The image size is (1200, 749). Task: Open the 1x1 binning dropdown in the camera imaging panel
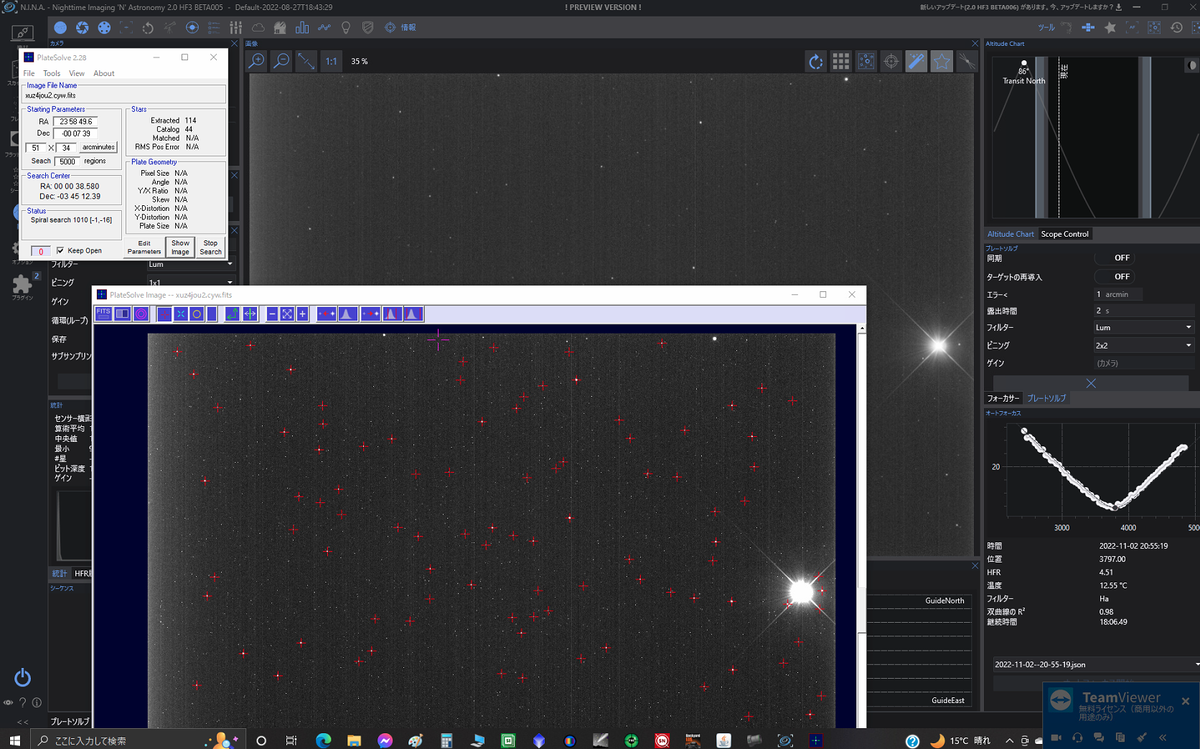coord(189,282)
